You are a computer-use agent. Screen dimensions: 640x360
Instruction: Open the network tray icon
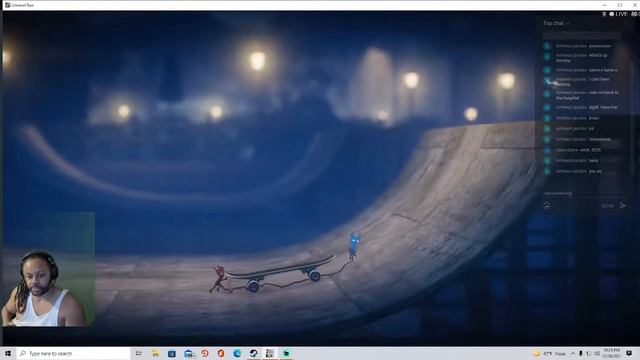(x=589, y=353)
